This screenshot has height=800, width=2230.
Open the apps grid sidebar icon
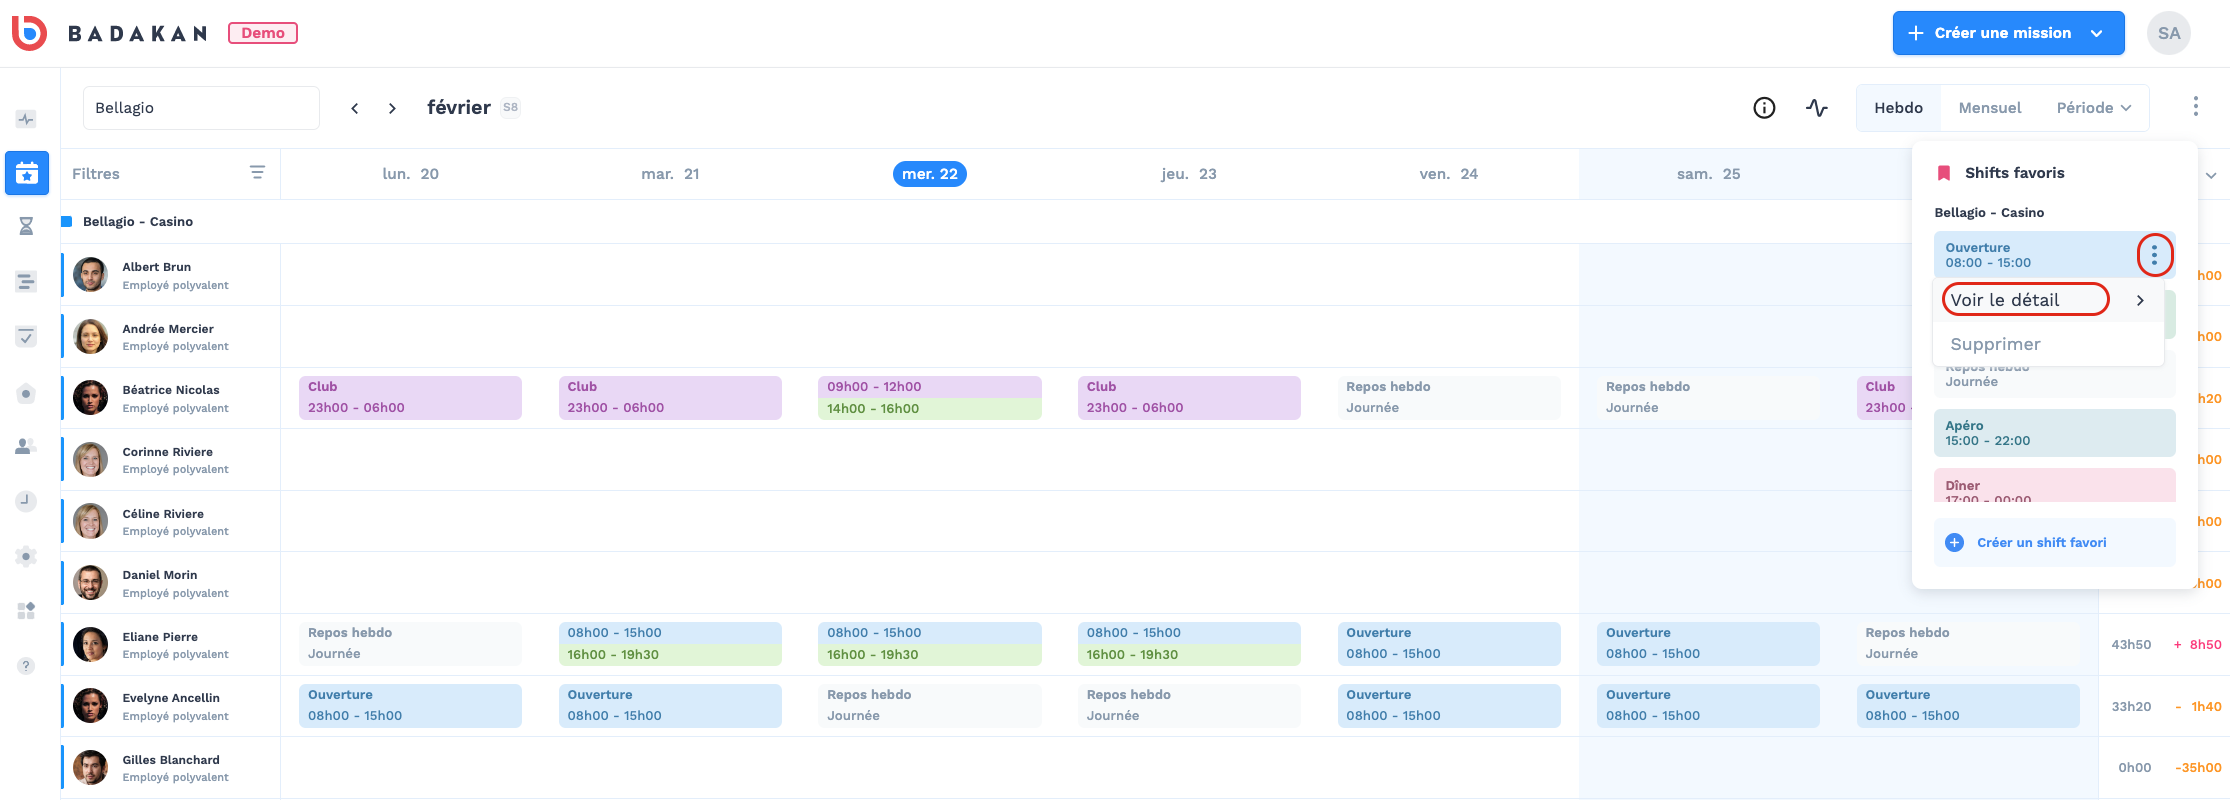coord(27,611)
